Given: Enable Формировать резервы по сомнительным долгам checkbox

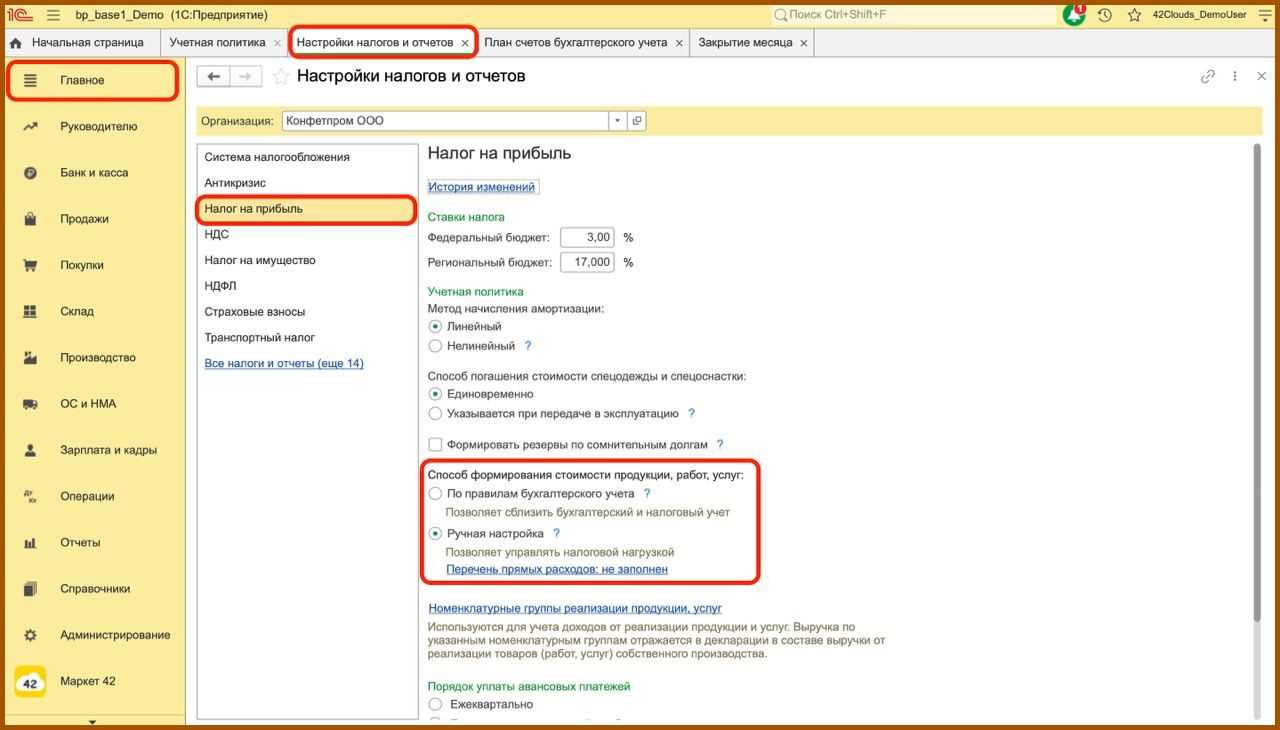Looking at the screenshot, I should click(435, 444).
